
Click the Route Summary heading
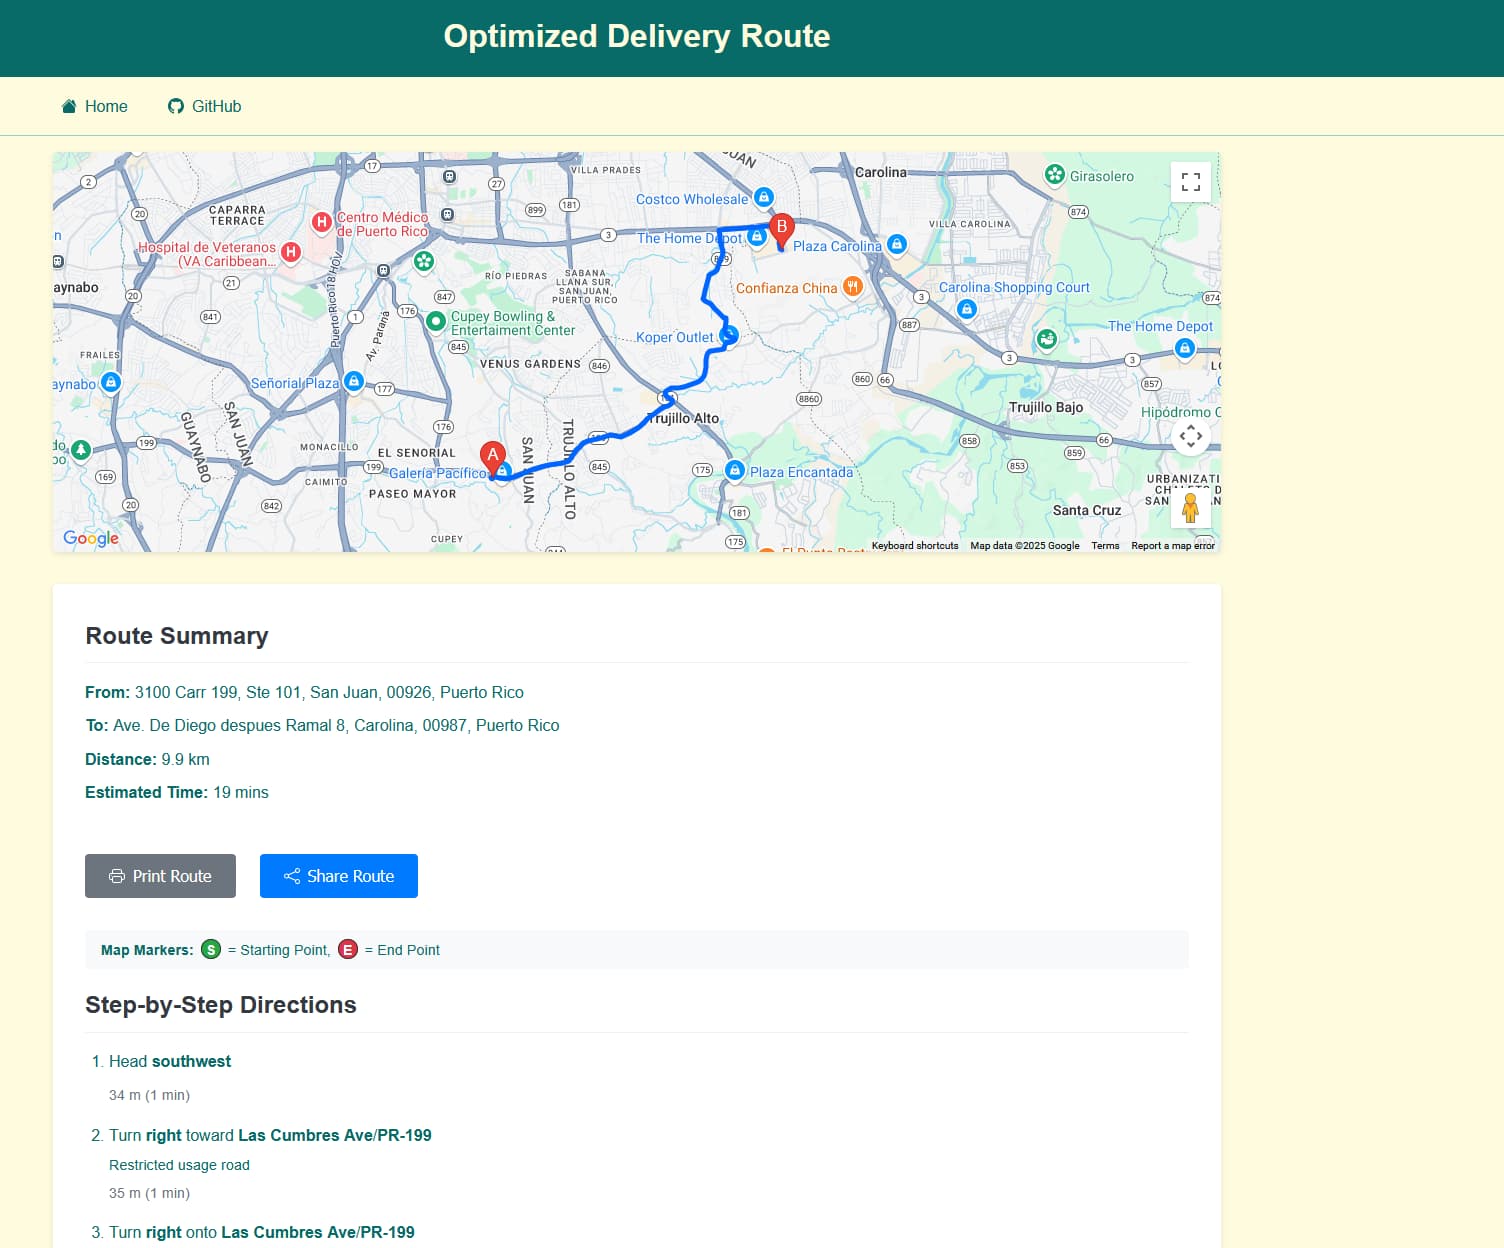(177, 636)
